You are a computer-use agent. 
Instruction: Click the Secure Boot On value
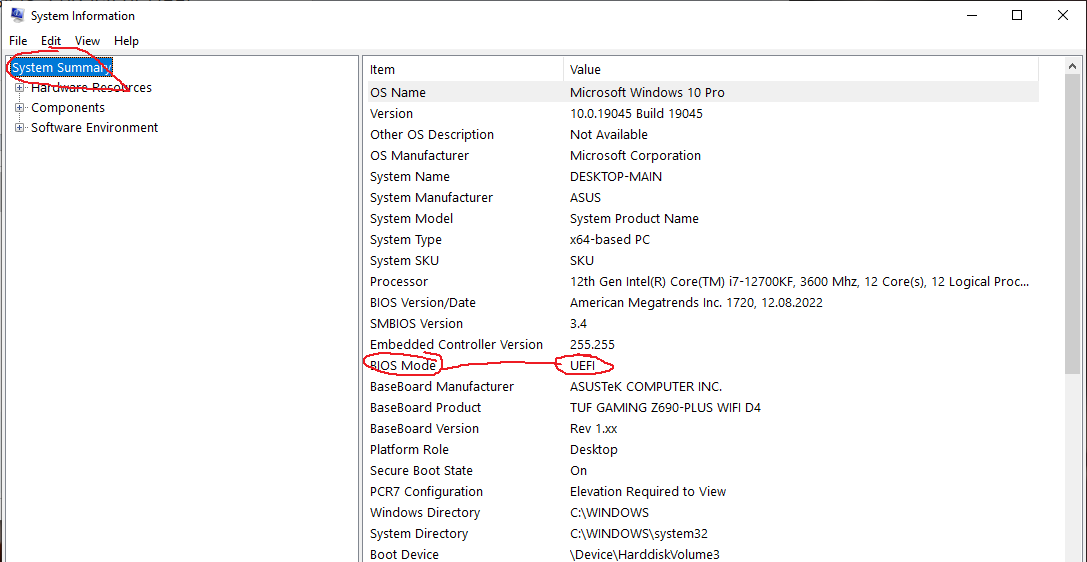(x=578, y=471)
